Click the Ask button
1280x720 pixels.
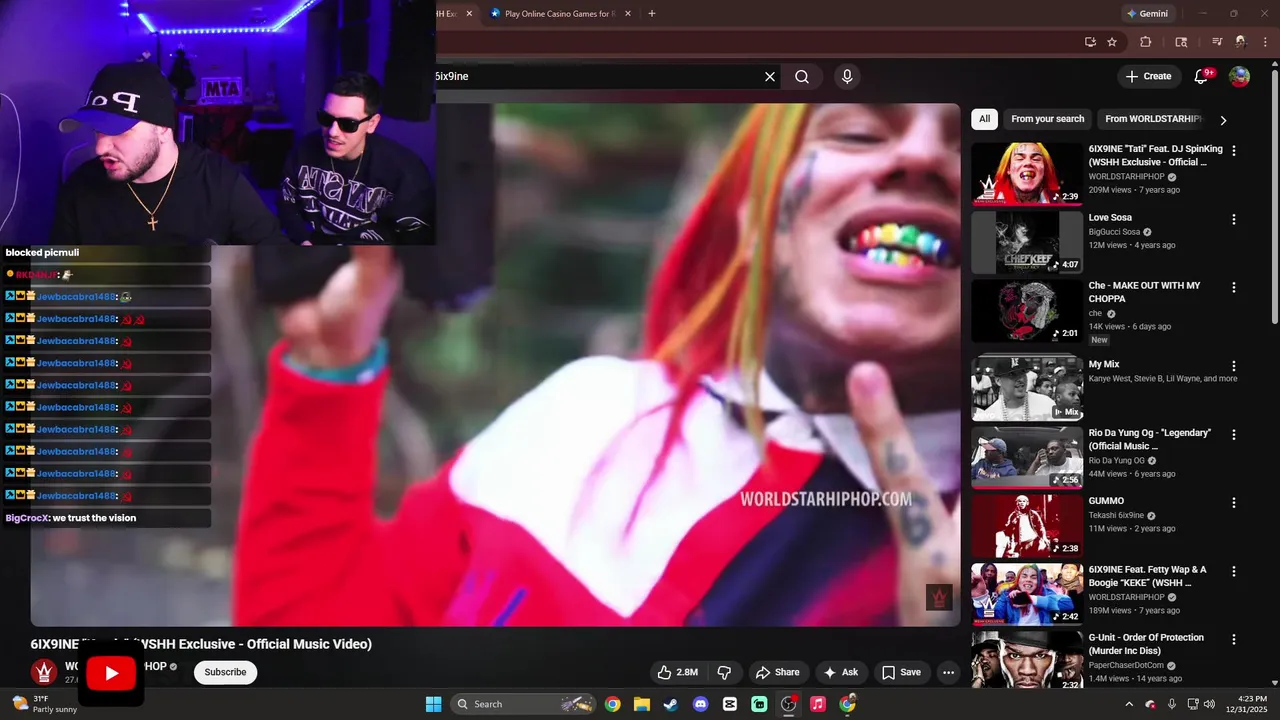(840, 672)
